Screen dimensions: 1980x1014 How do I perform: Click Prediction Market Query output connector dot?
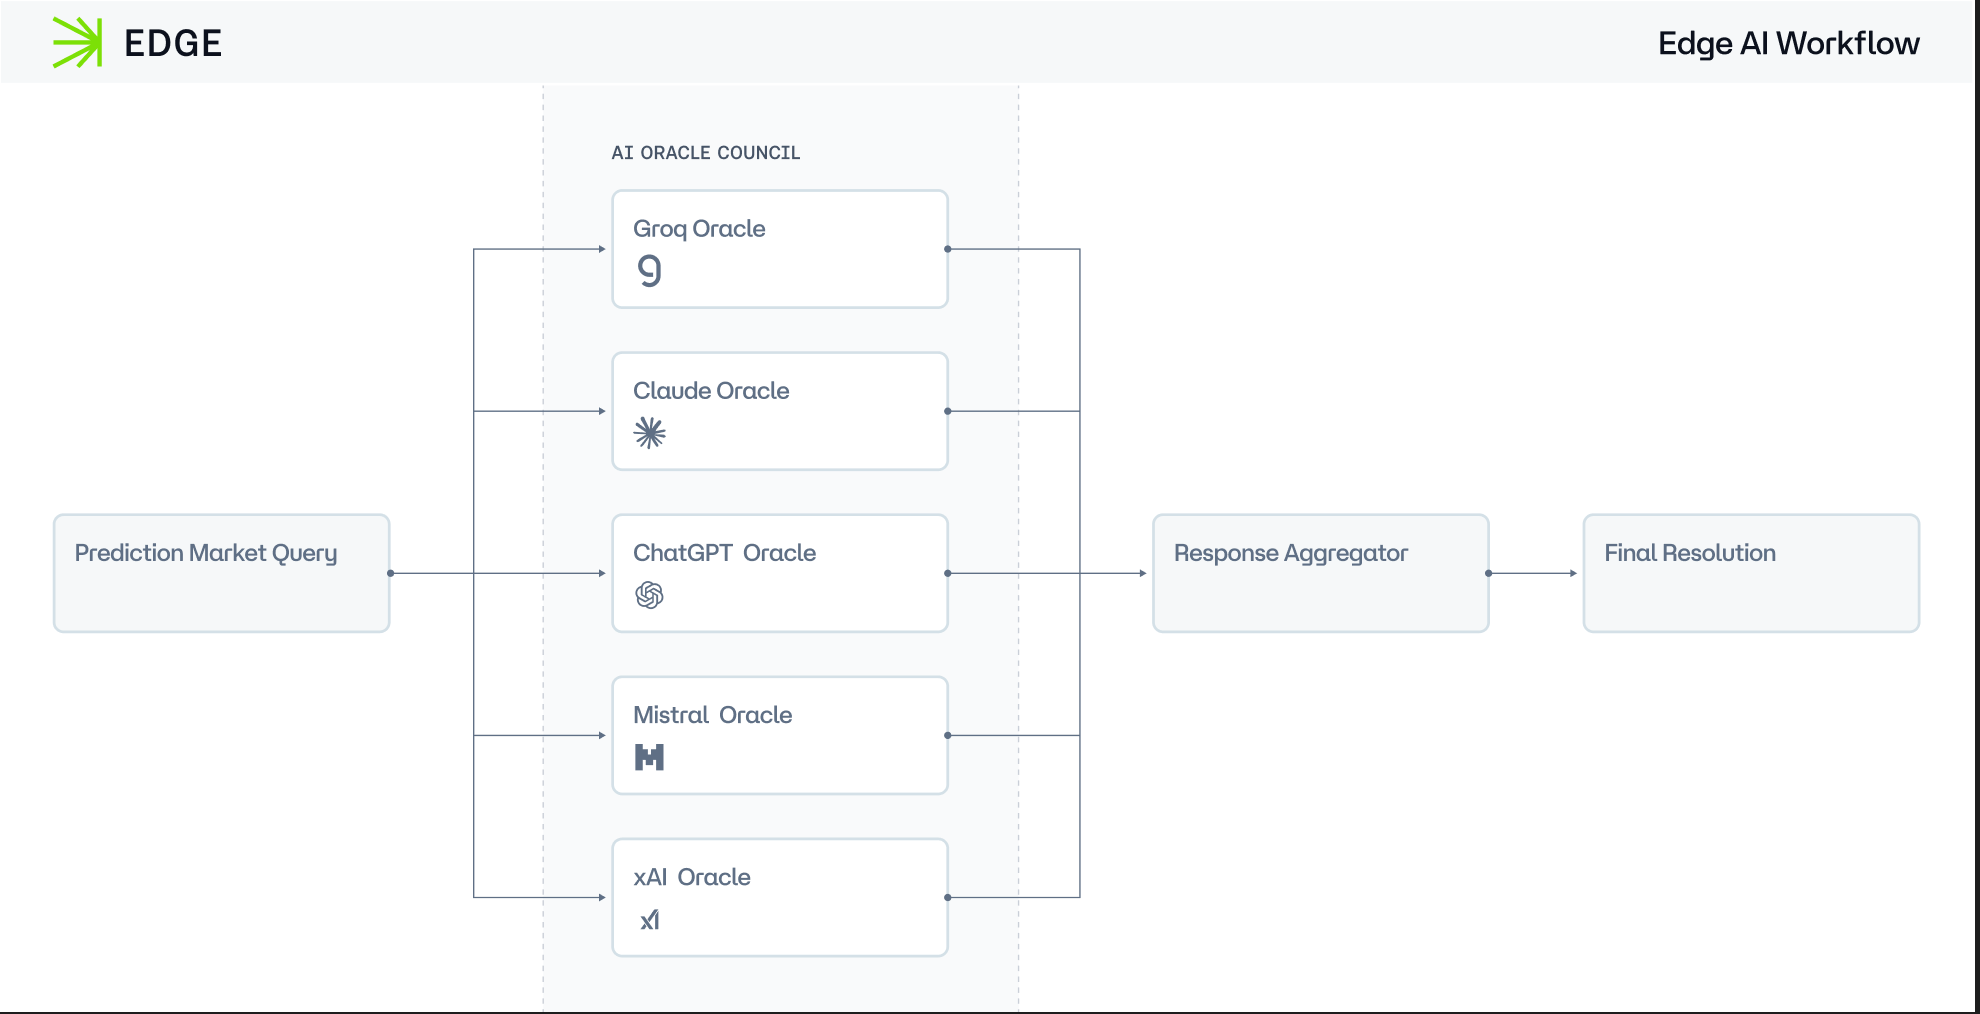(x=390, y=573)
